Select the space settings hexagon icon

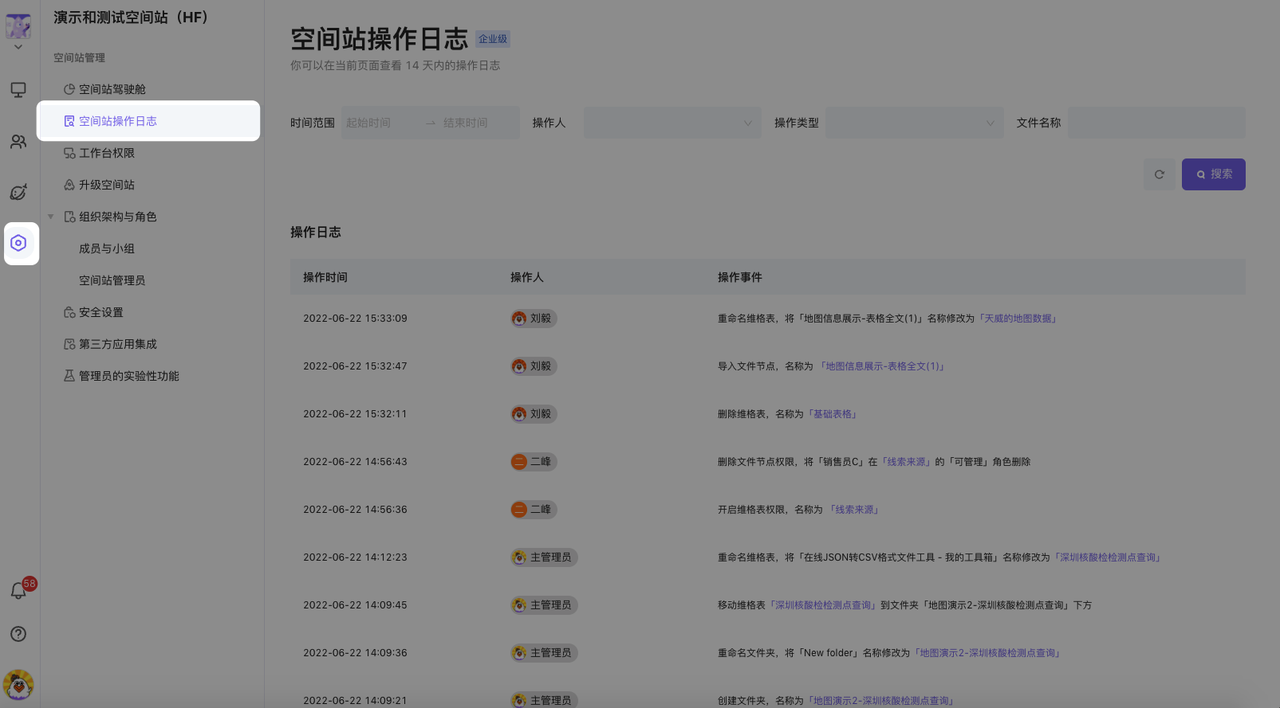pyautogui.click(x=19, y=243)
